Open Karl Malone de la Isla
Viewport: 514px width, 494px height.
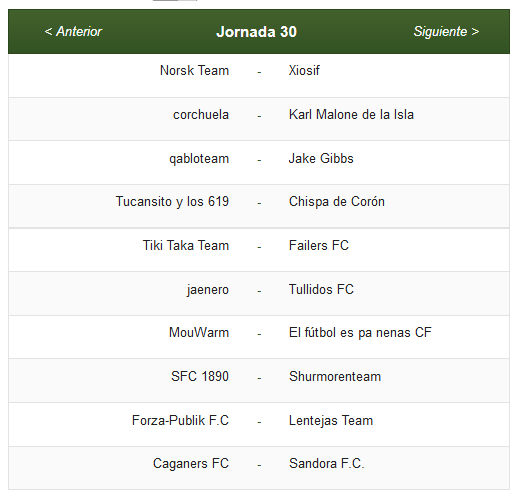coord(351,115)
